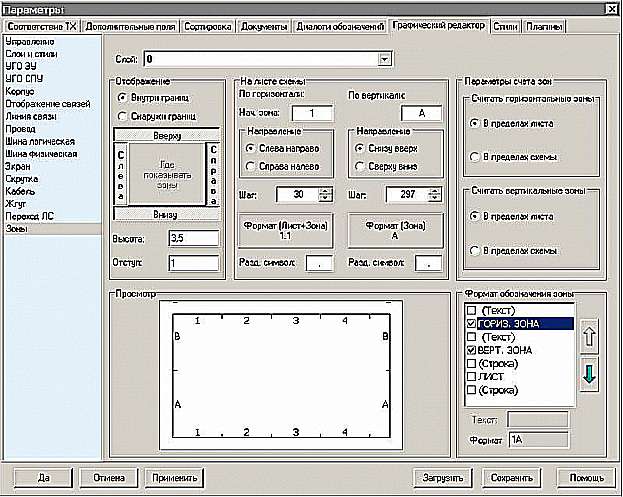Open Документы tab

(x=264, y=27)
